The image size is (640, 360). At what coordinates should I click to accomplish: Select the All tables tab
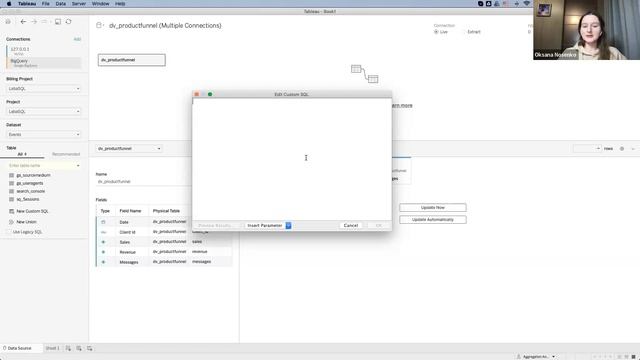(22, 154)
